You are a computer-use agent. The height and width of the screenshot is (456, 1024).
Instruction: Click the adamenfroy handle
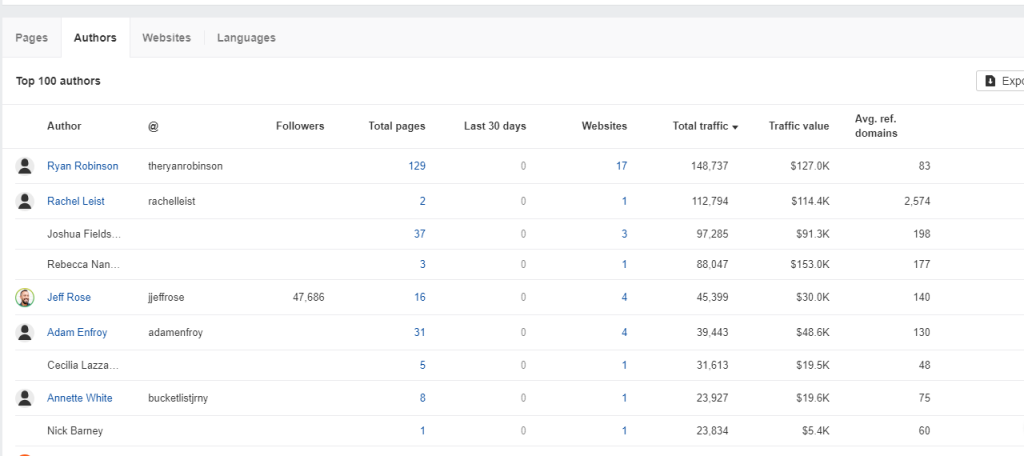176,333
